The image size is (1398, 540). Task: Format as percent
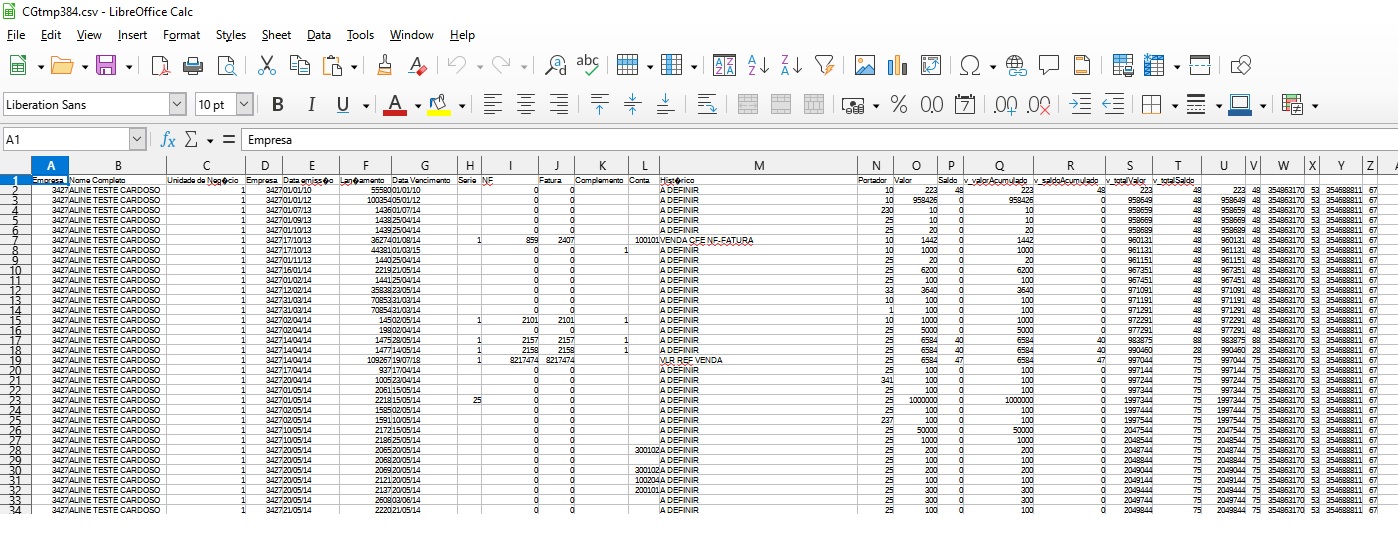pos(899,104)
